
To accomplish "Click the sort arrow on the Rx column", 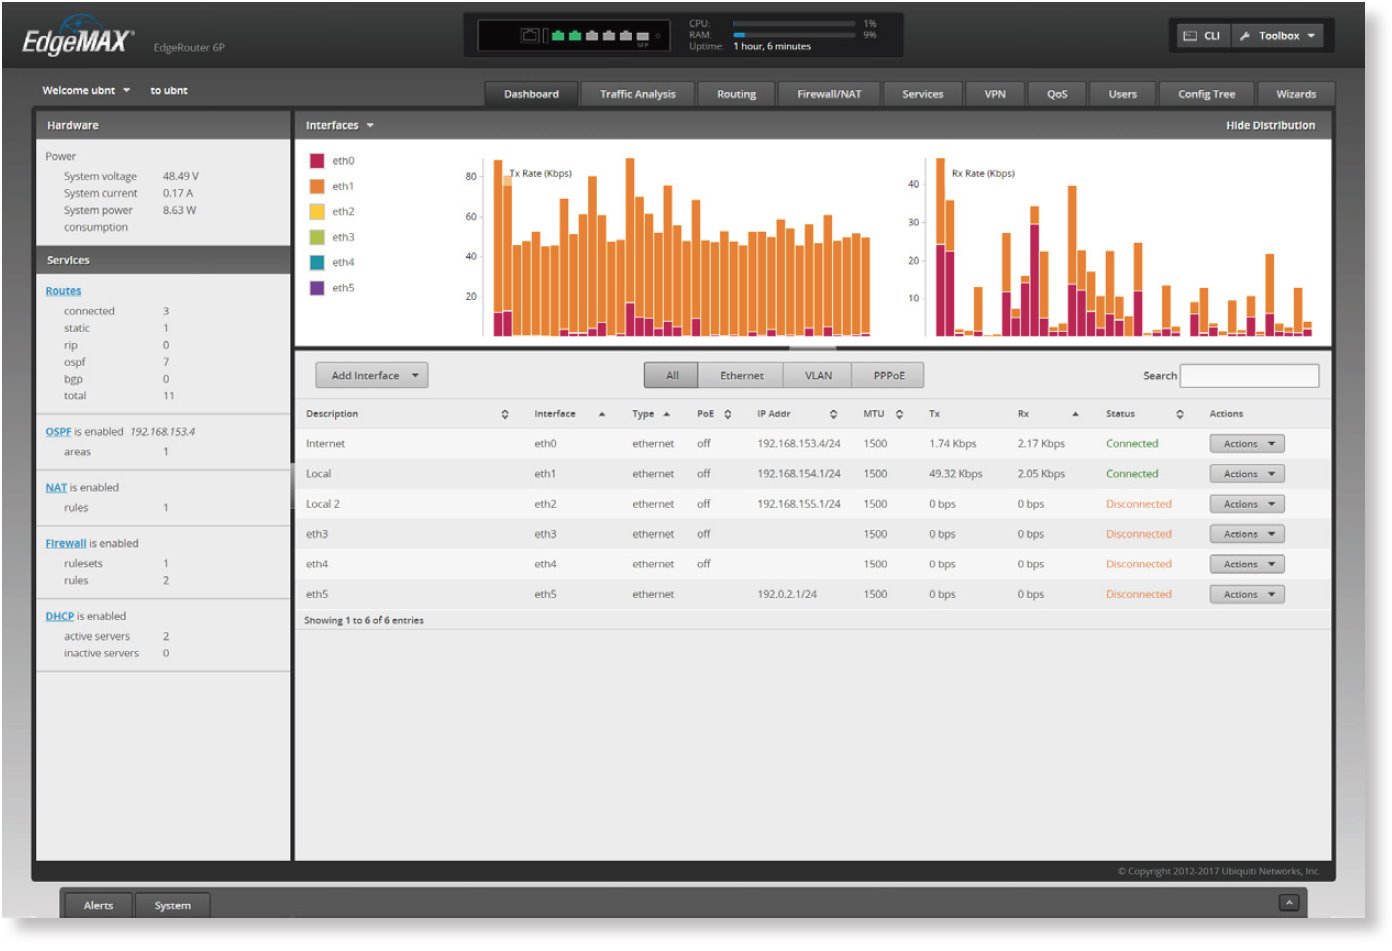I will tap(1076, 413).
